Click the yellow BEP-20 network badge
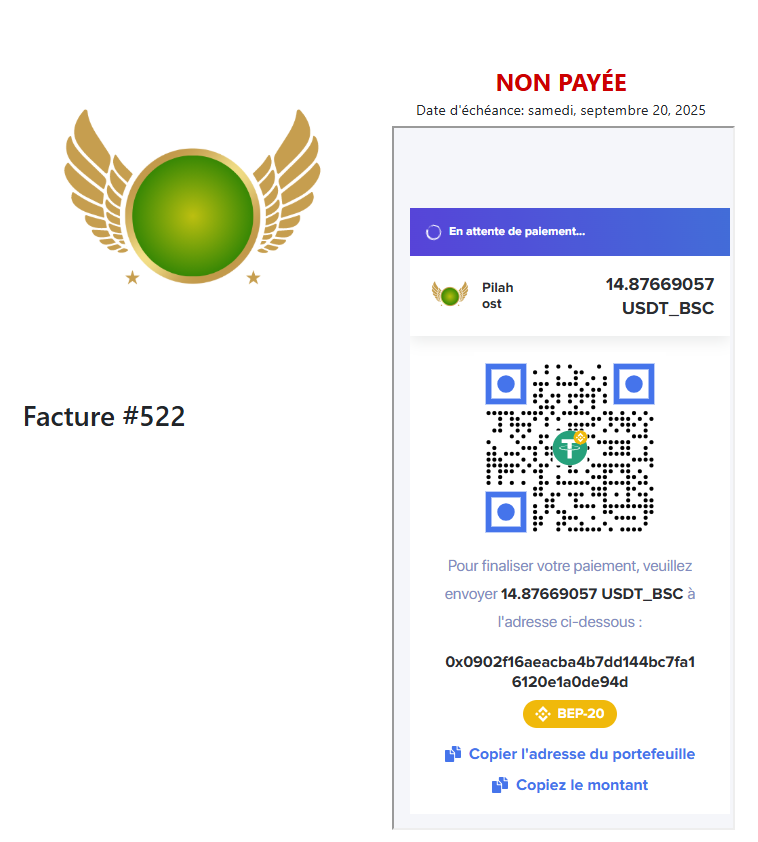 570,714
